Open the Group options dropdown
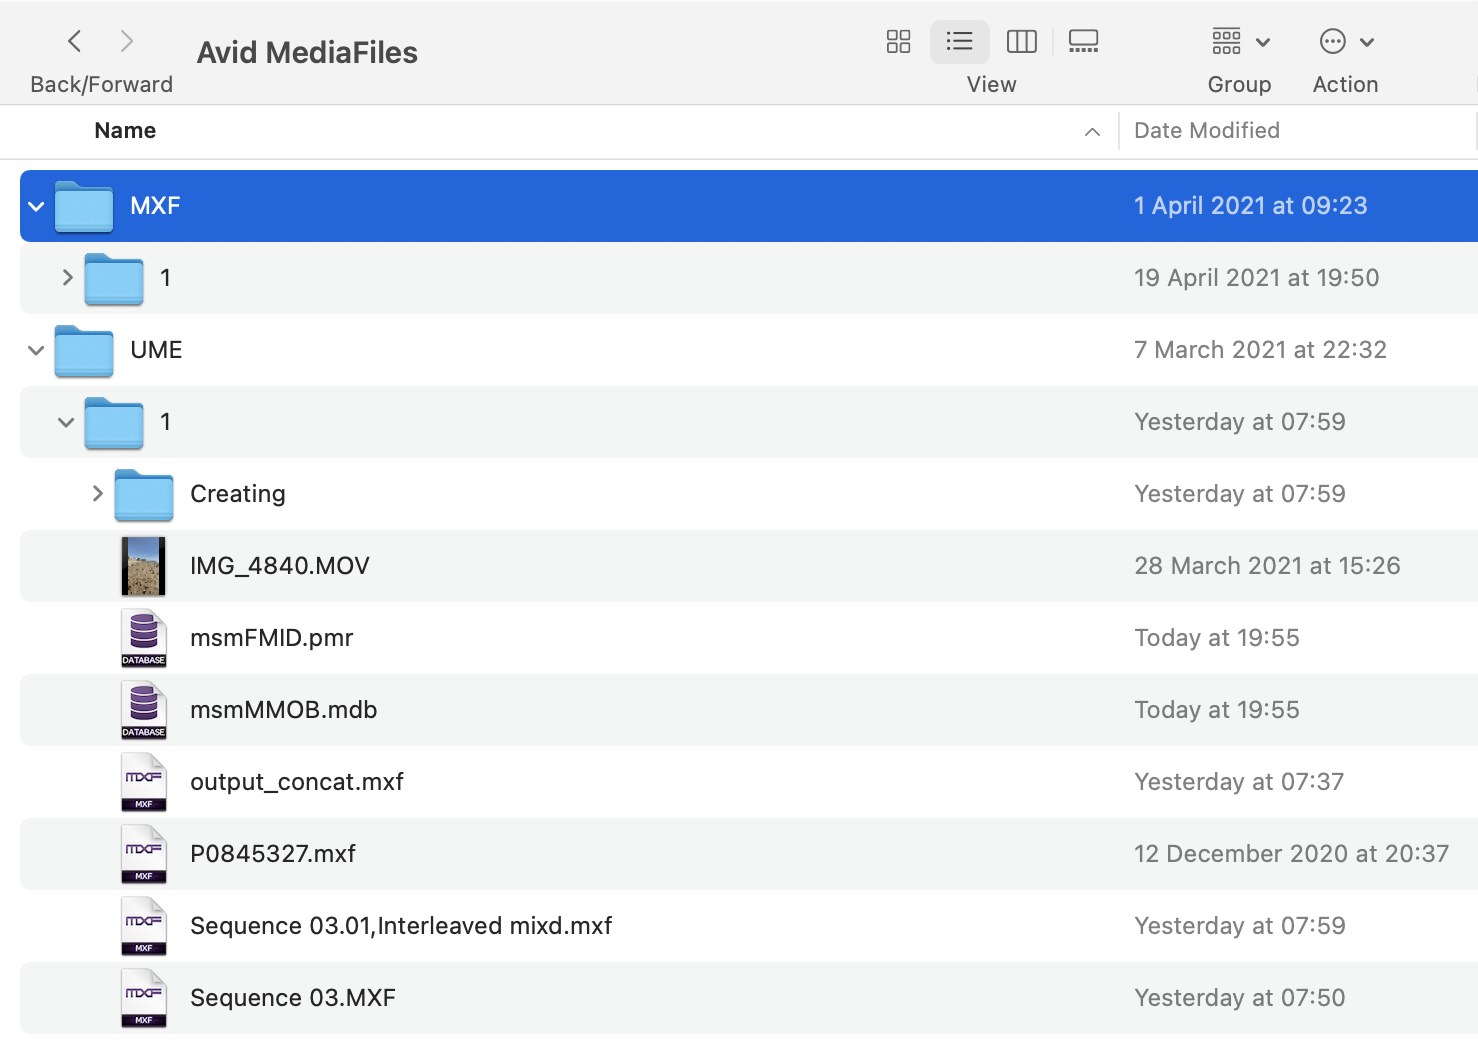 click(x=1240, y=41)
